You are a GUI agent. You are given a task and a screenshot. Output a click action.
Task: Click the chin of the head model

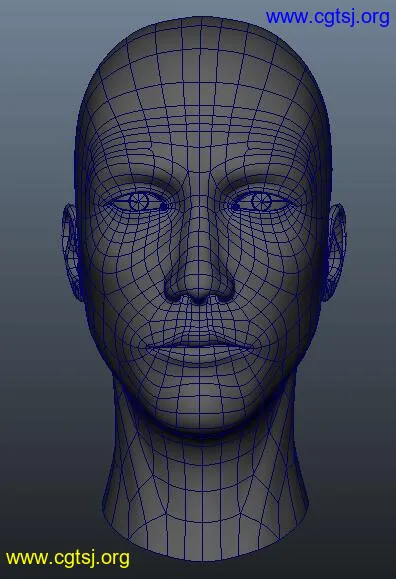point(200,410)
